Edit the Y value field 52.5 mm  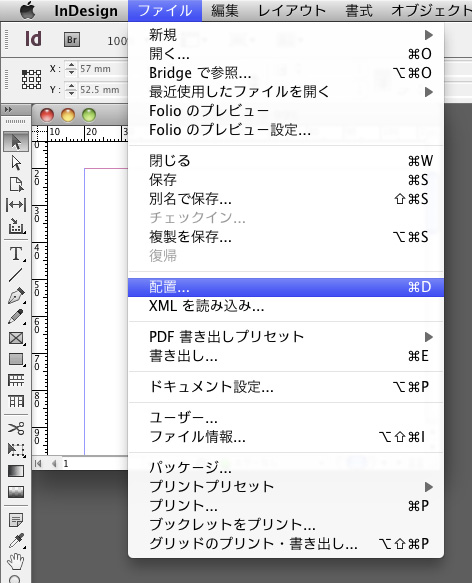[103, 90]
